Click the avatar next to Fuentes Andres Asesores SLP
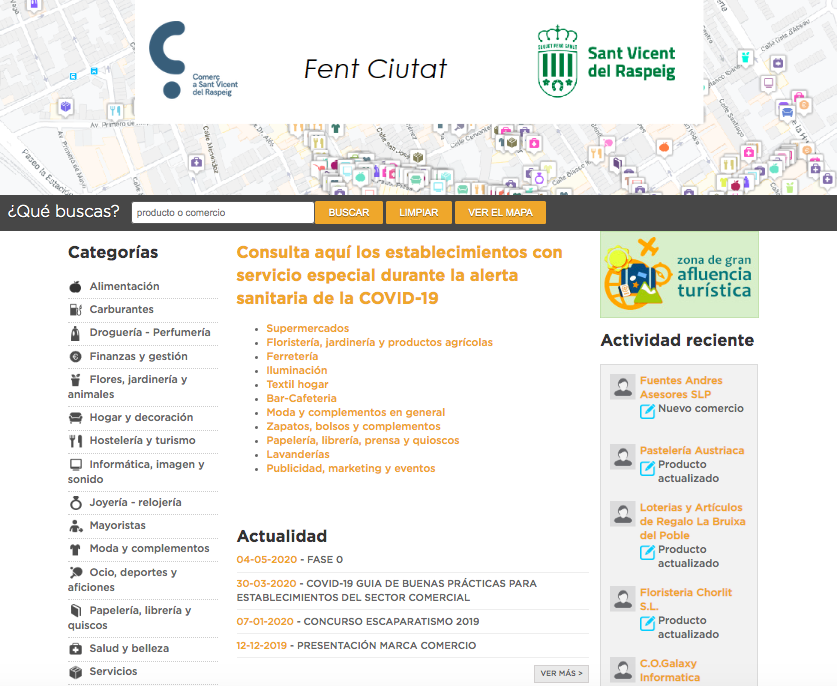The height and width of the screenshot is (686, 837). click(x=622, y=387)
